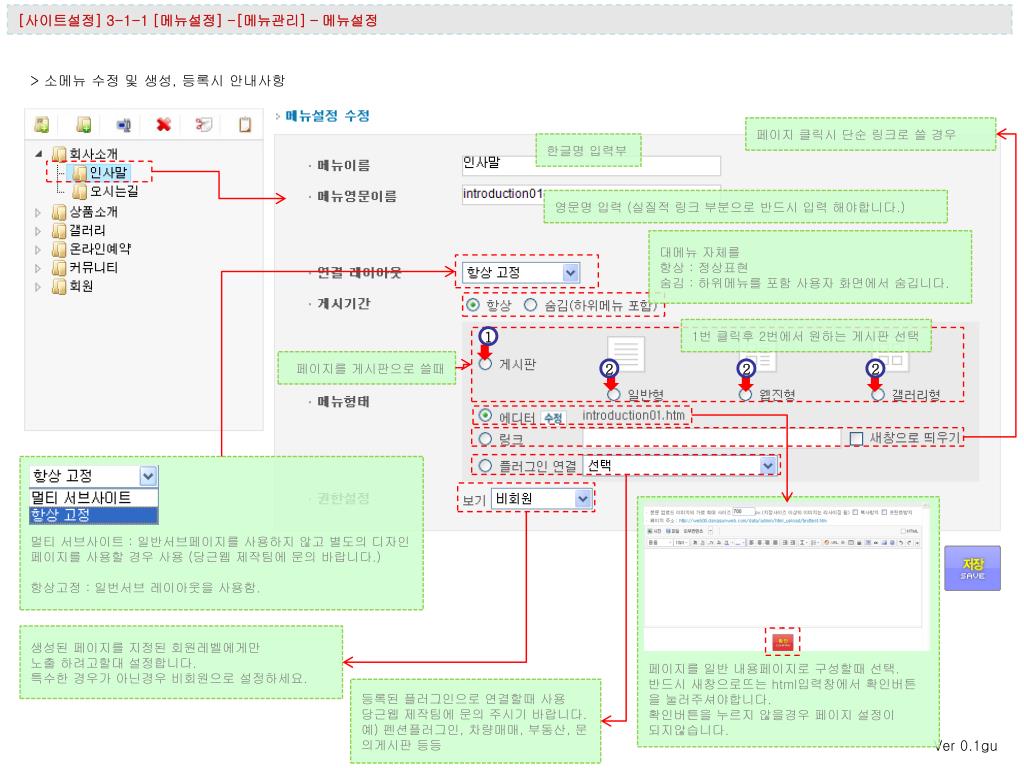Screen dimensions: 1024x768
Task: Click the 수정 button next to 에디터
Action: pyautogui.click(x=553, y=418)
